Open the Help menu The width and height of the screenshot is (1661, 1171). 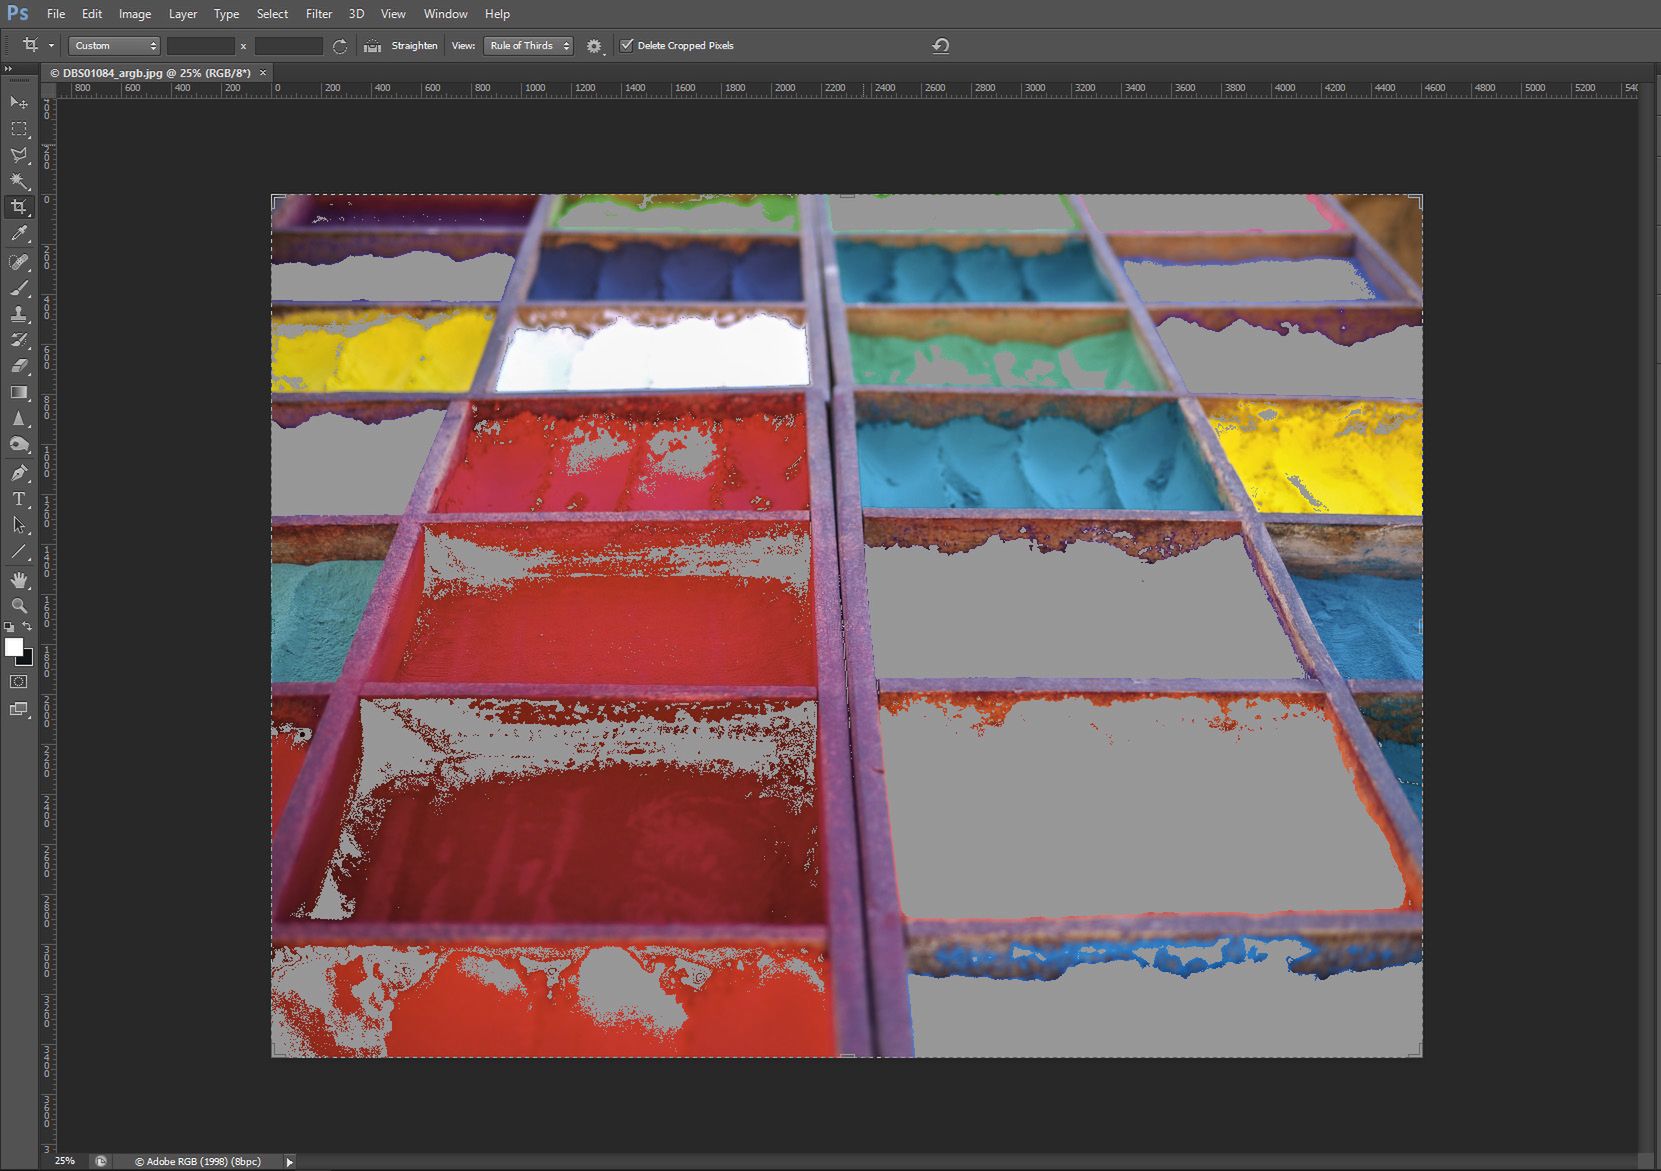point(497,14)
